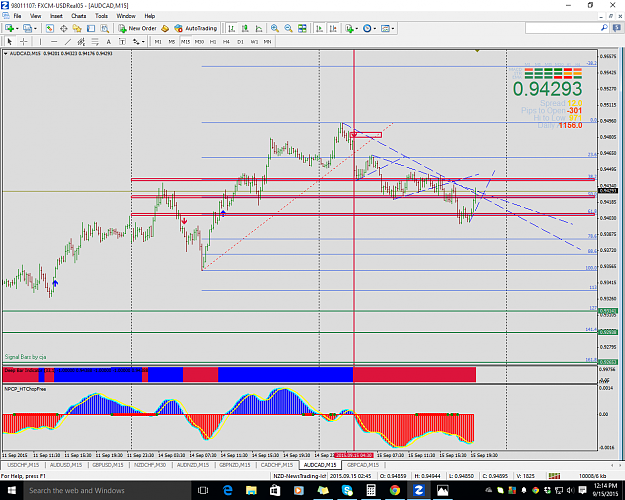Toggle the Market Watch window icon

(49, 28)
